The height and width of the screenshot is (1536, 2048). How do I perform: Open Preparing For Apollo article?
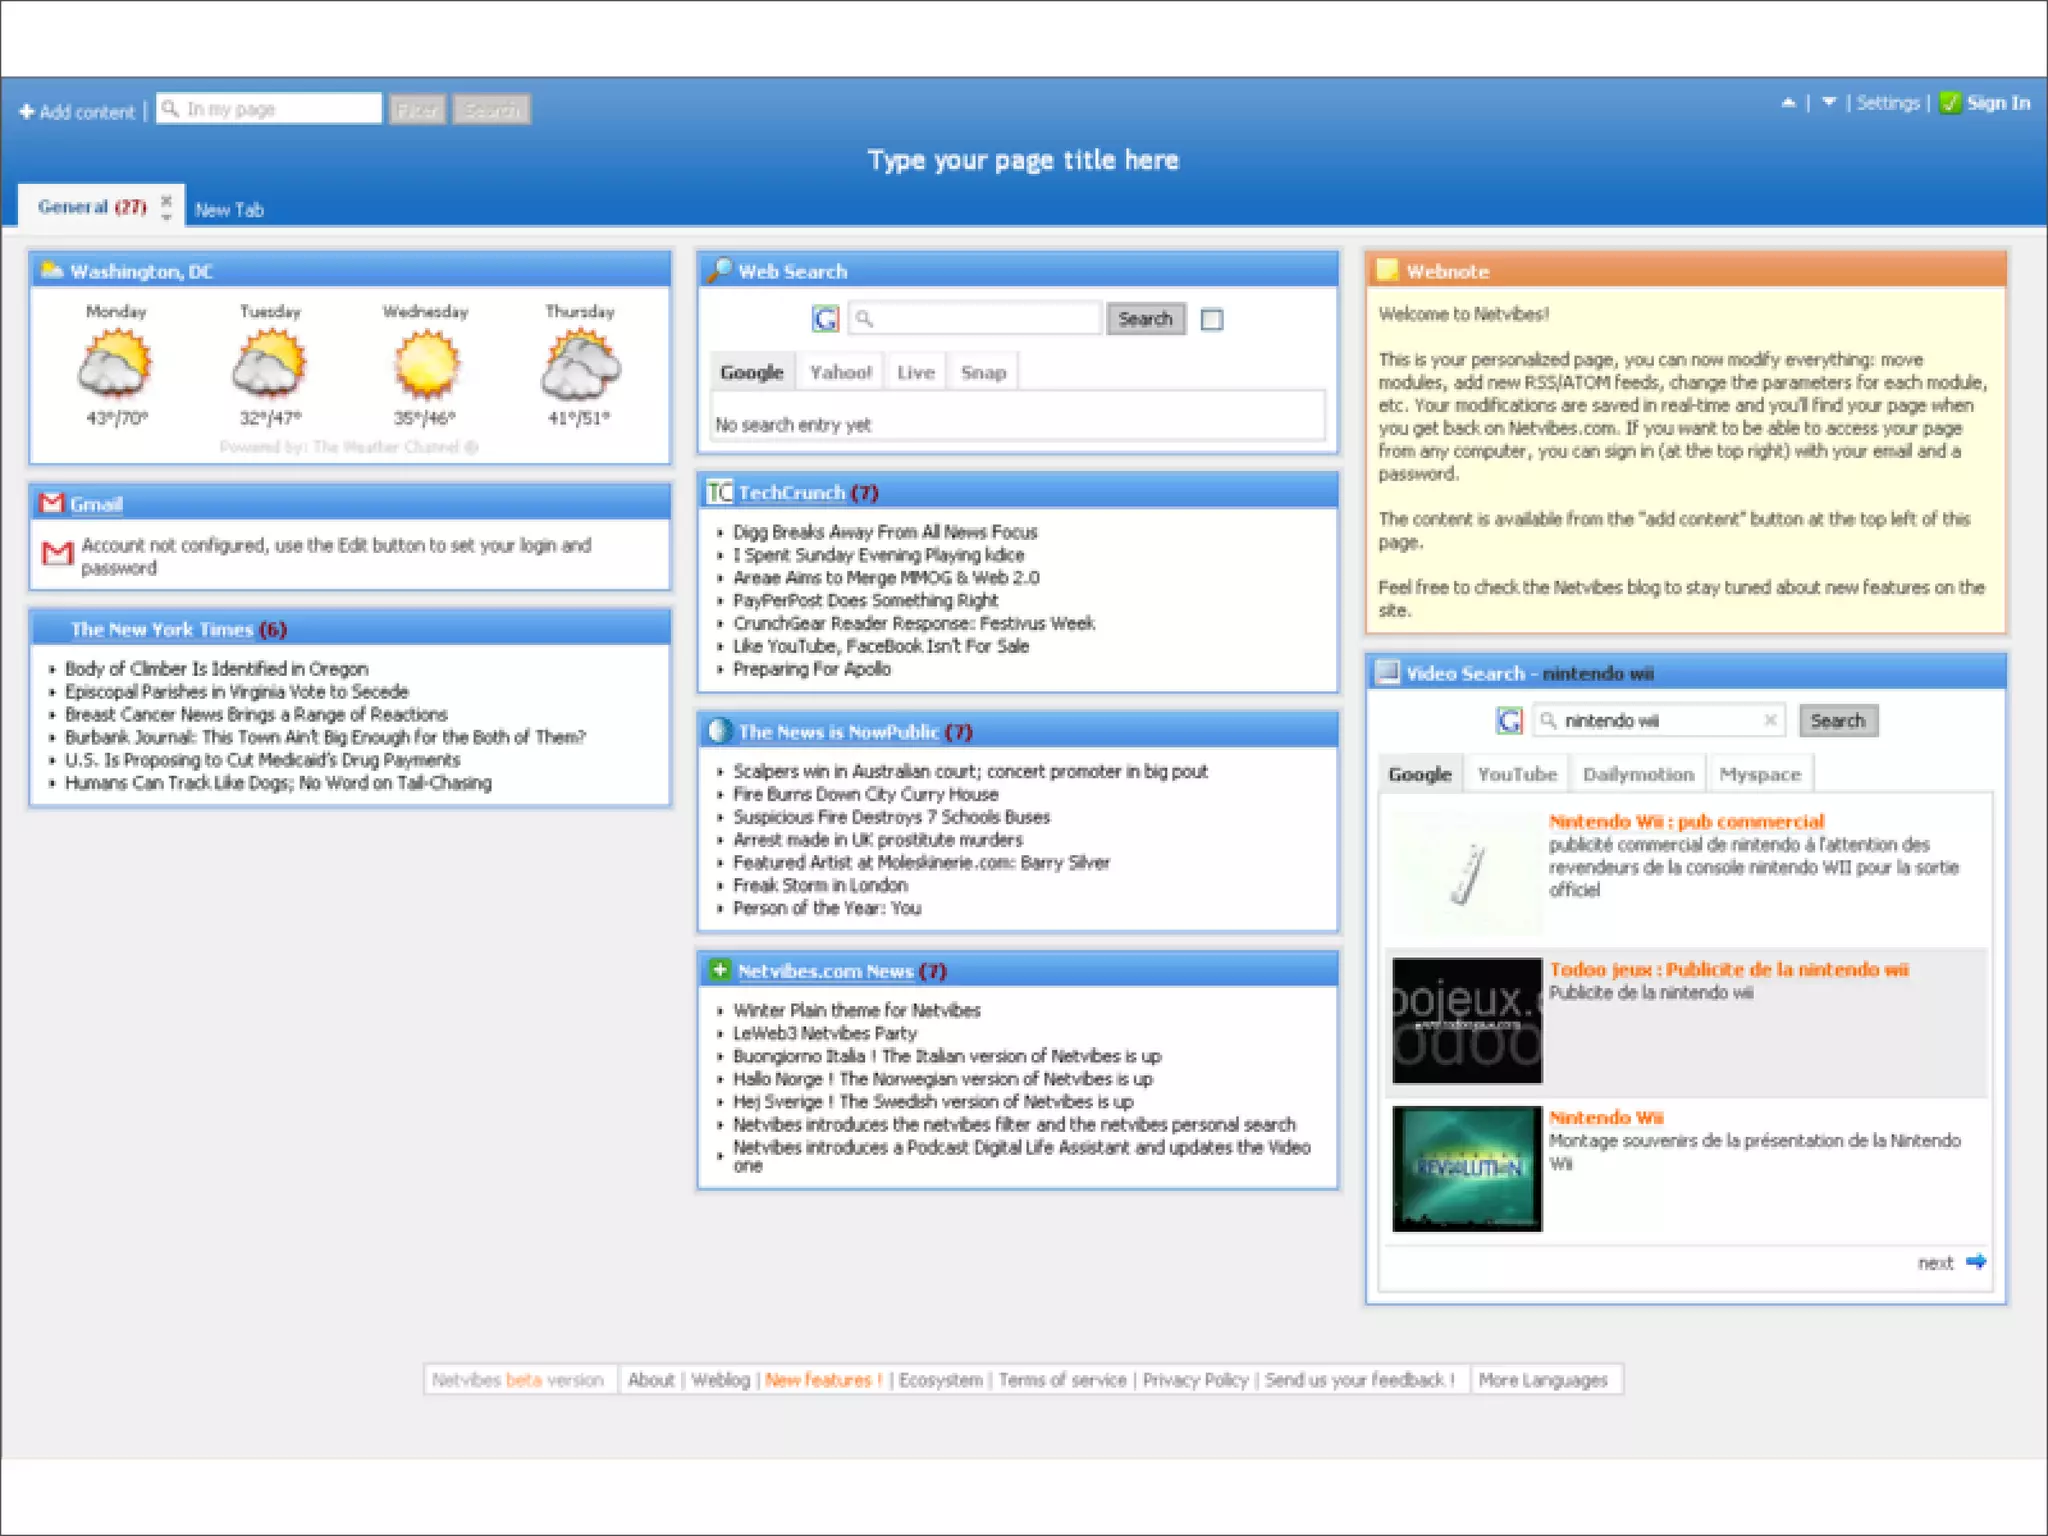tap(812, 669)
